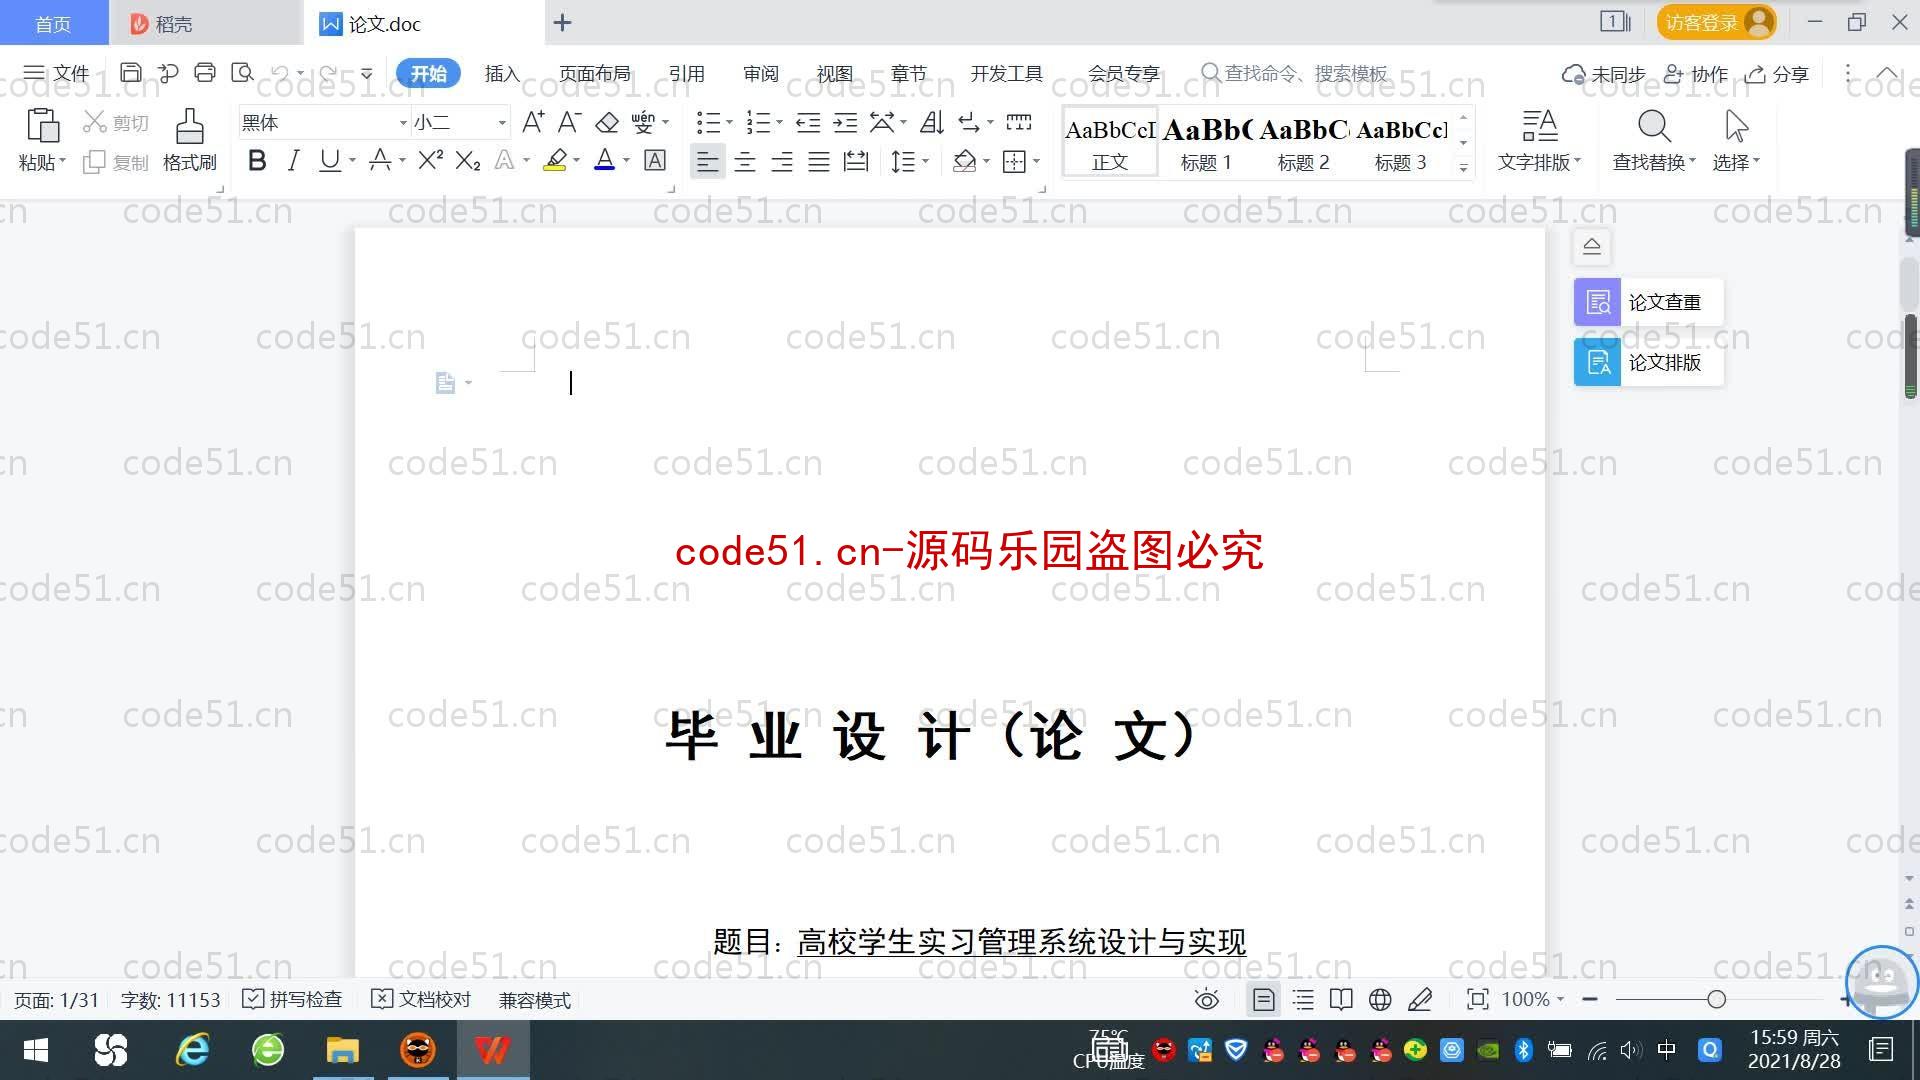Open the 开发工具 tab

[x=1006, y=73]
